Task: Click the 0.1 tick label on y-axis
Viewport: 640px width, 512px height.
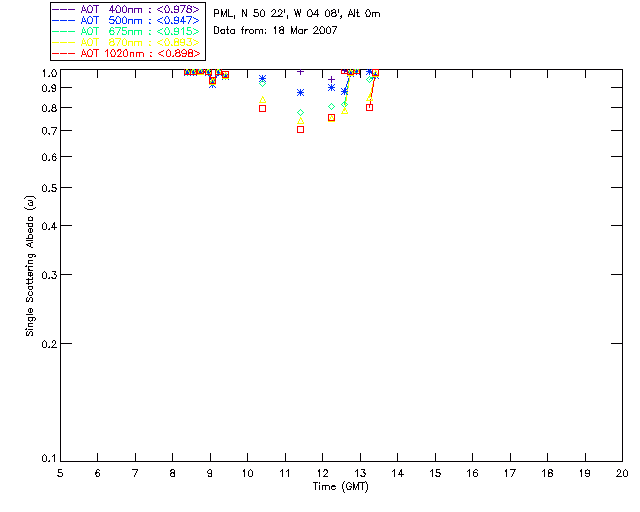Action: point(49,459)
